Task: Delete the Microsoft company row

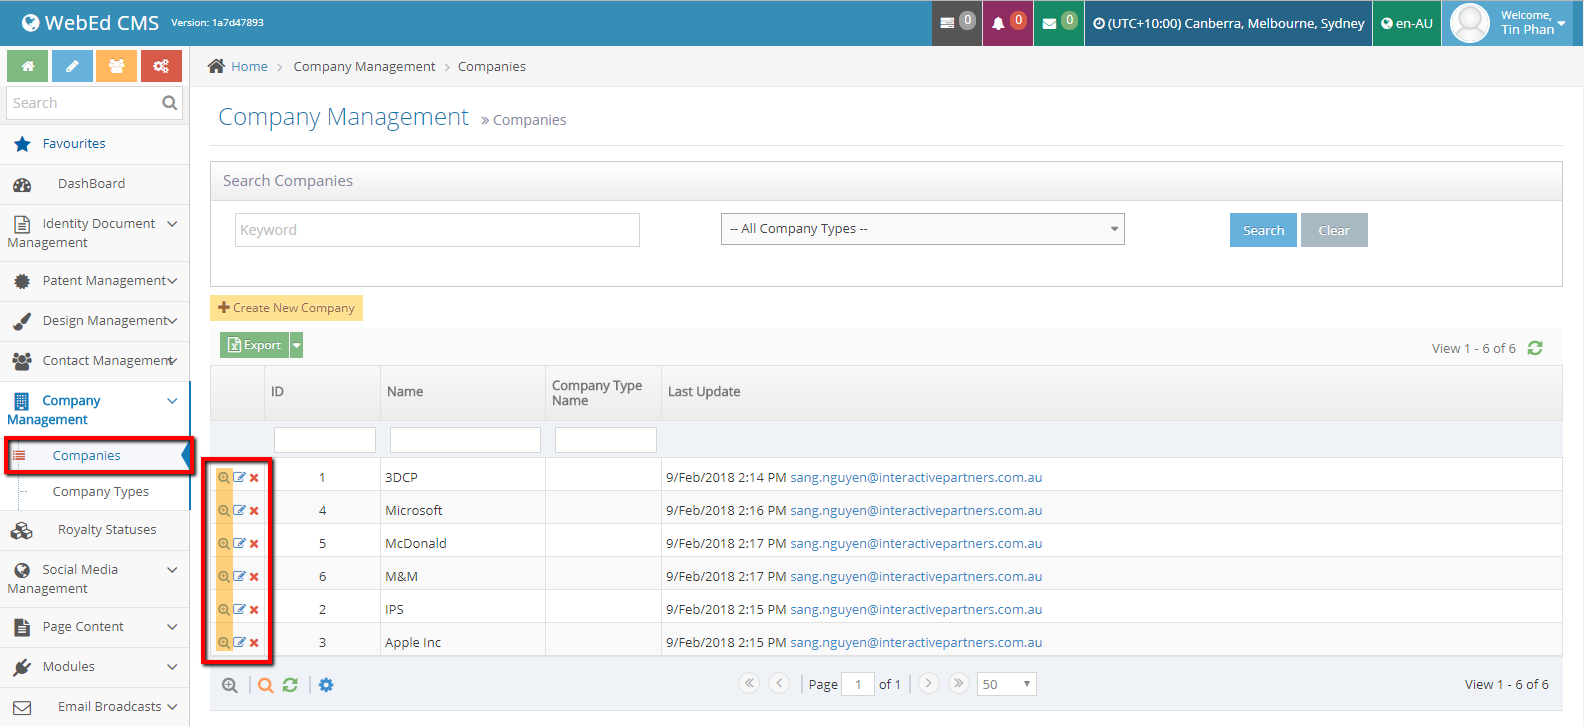Action: click(x=254, y=511)
